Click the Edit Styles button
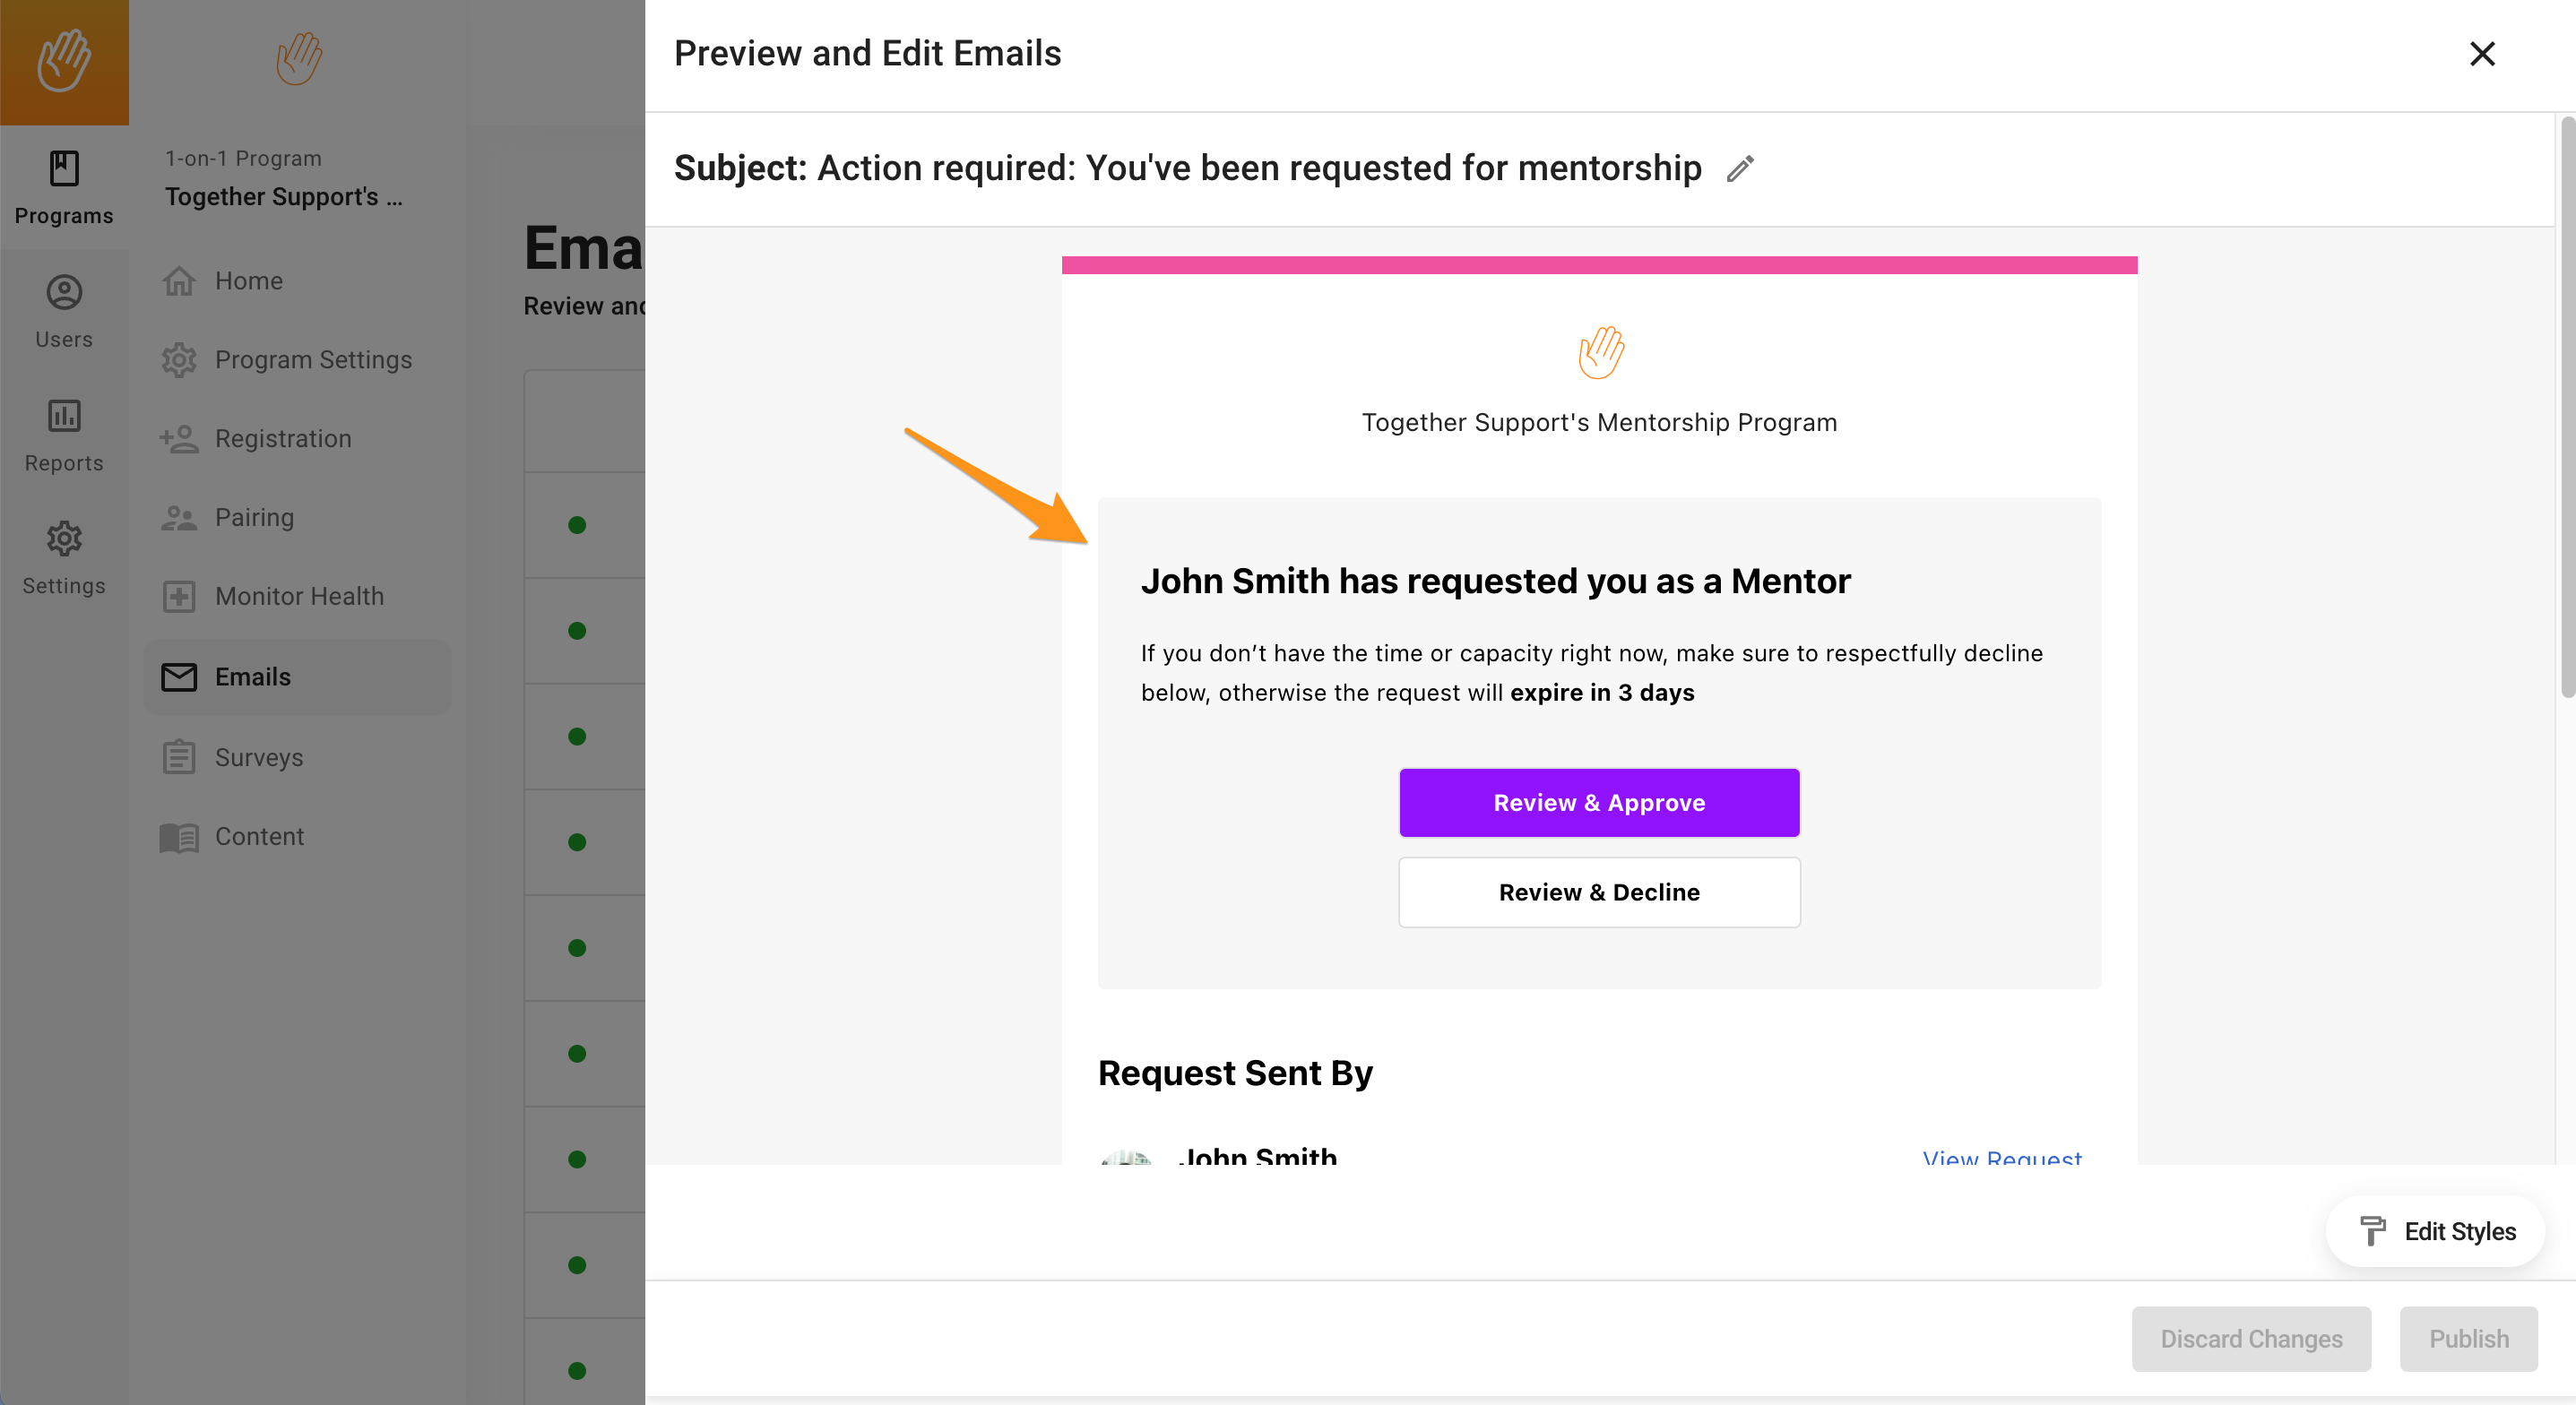 click(x=2436, y=1231)
